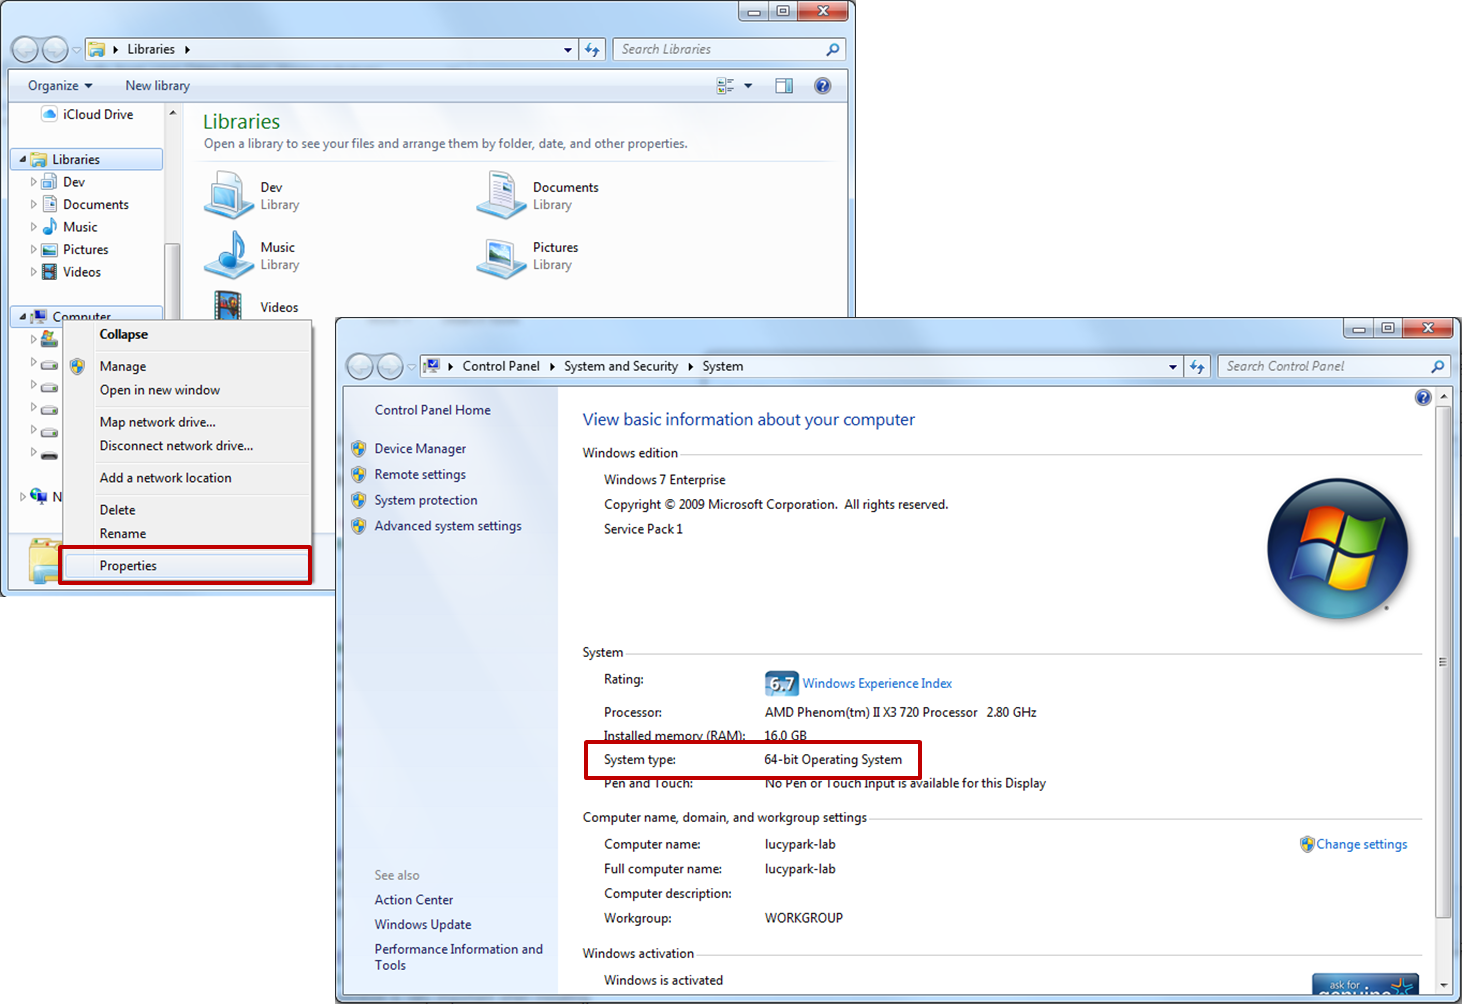Open Action Center link
The width and height of the screenshot is (1462, 1004).
point(414,900)
